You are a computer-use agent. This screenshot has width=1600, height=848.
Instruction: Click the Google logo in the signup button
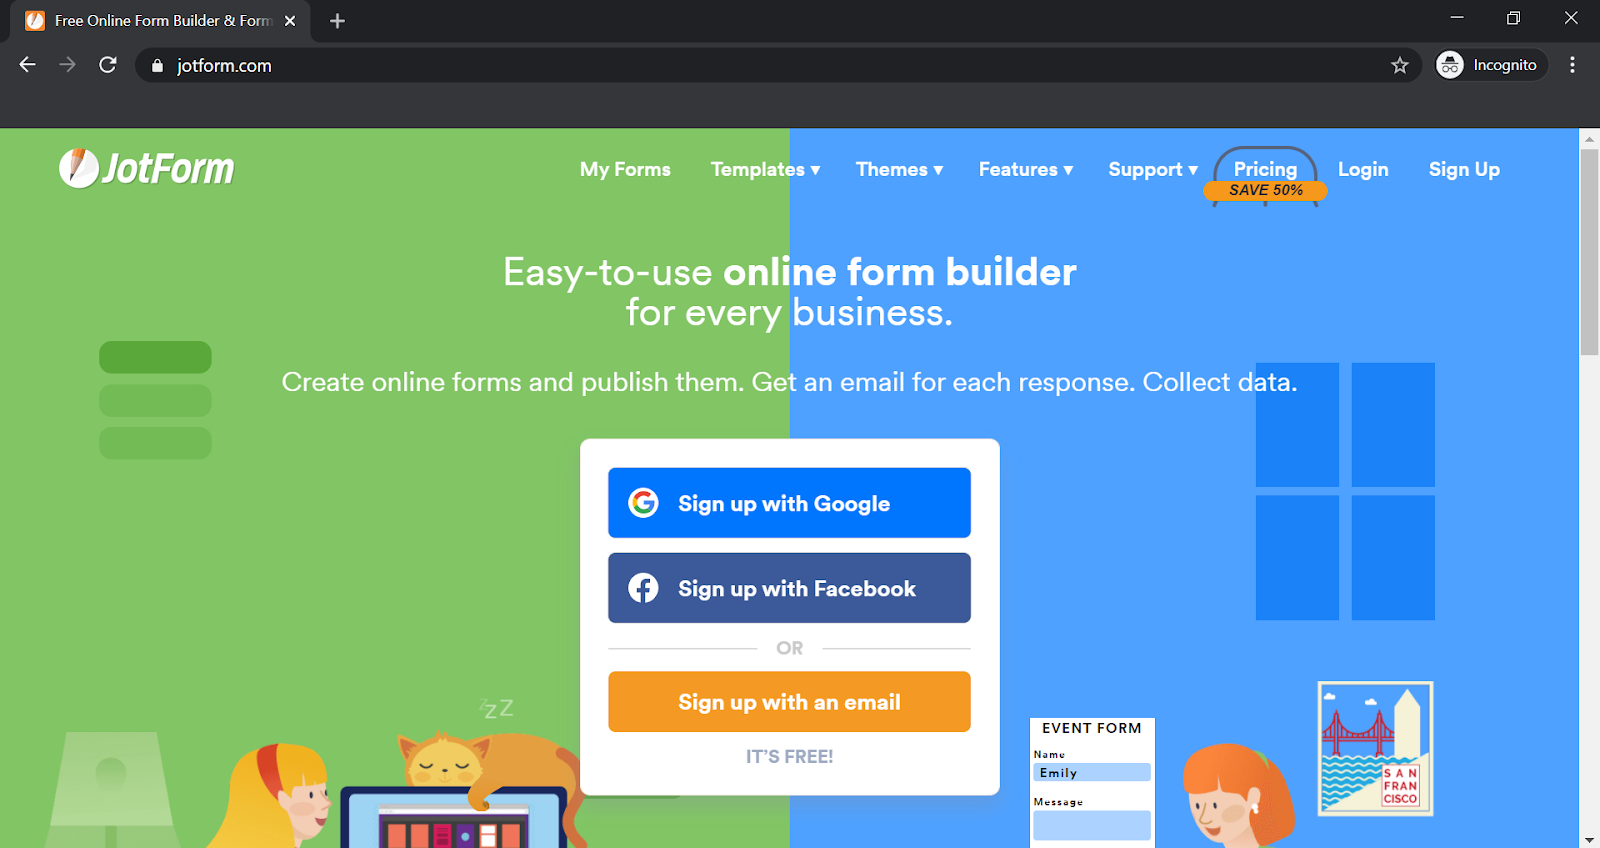pos(643,502)
